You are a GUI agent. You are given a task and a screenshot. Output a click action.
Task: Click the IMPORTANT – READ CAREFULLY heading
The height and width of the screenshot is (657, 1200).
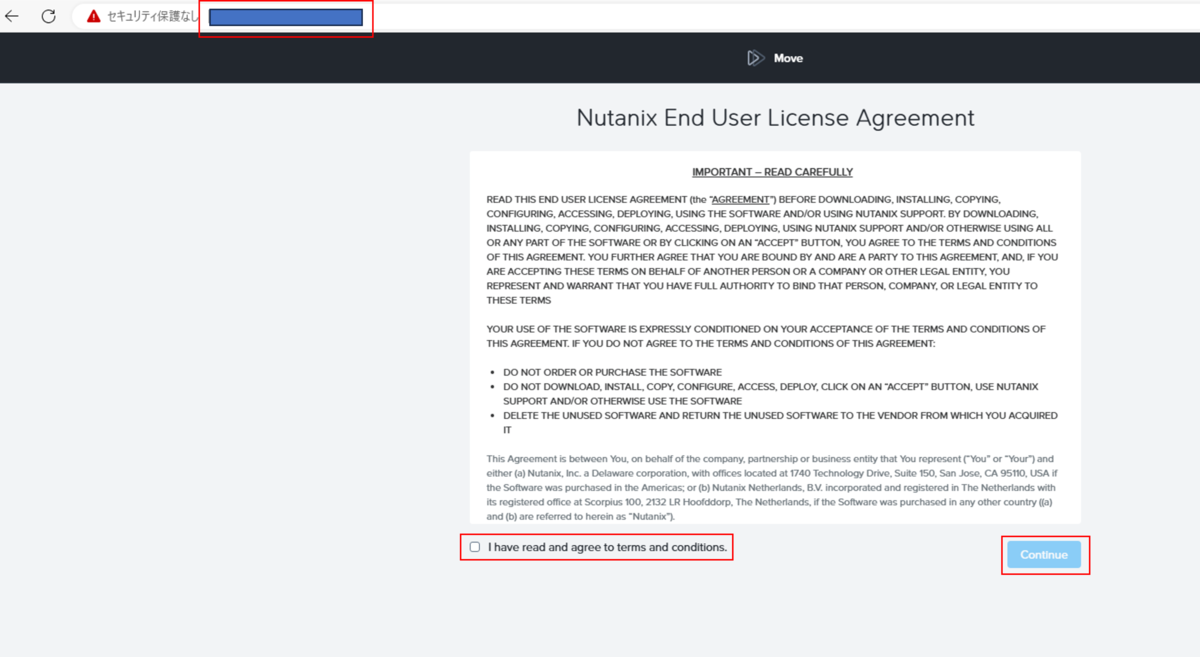tap(772, 172)
